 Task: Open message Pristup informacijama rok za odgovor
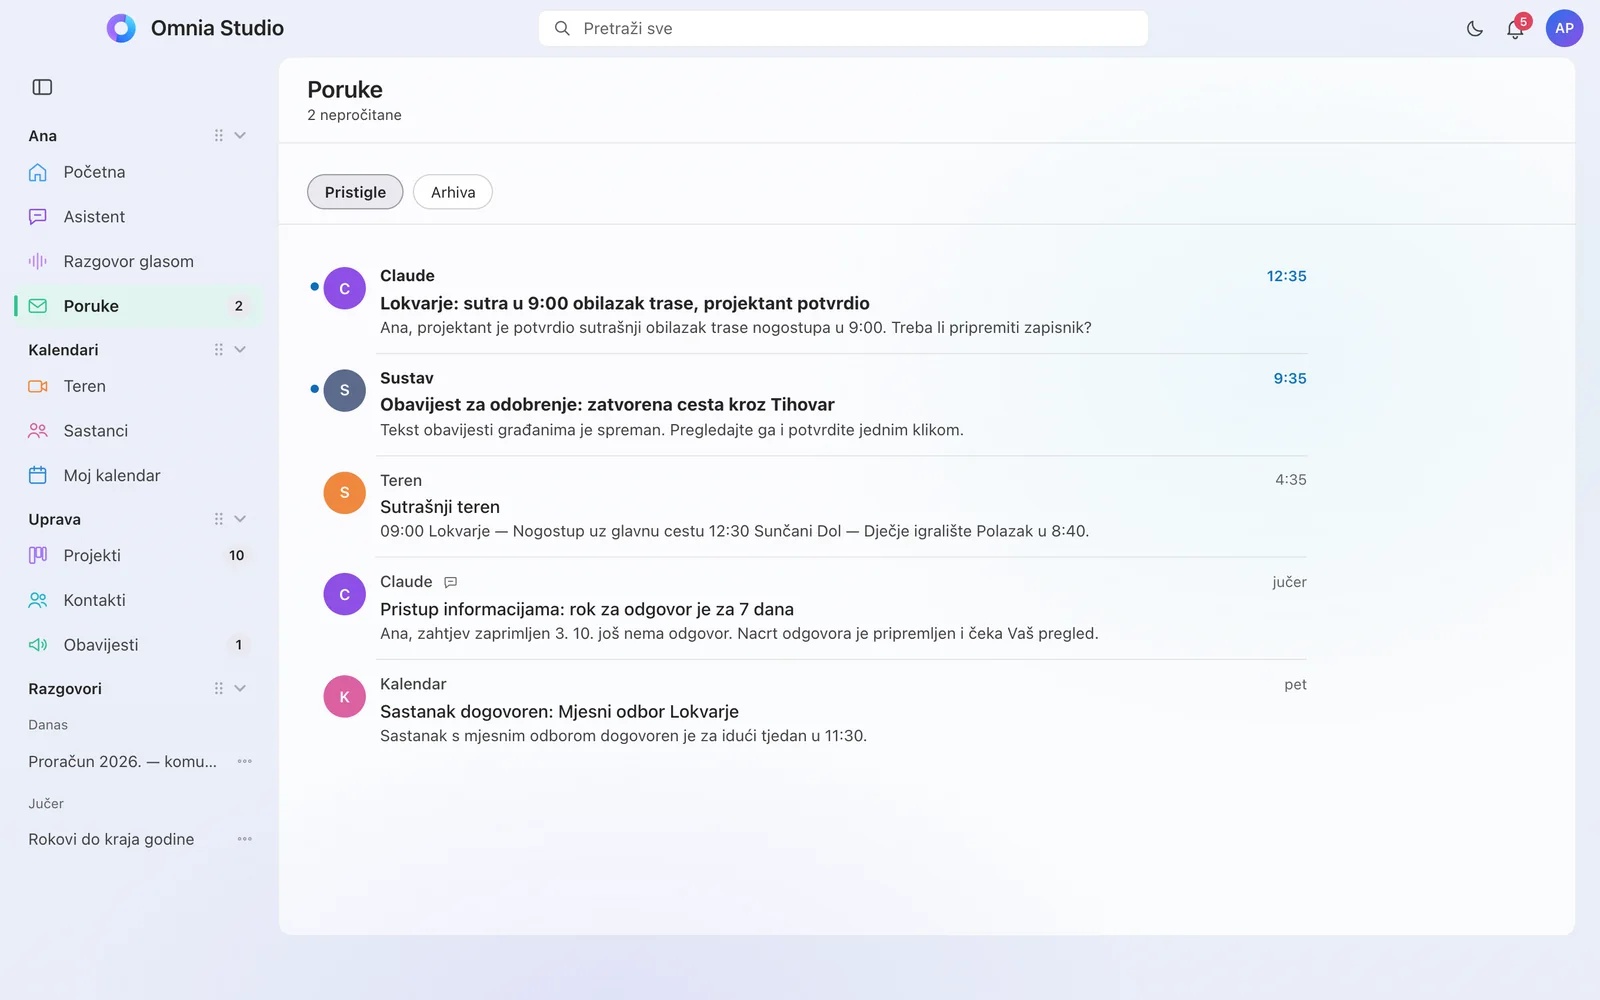click(808, 608)
